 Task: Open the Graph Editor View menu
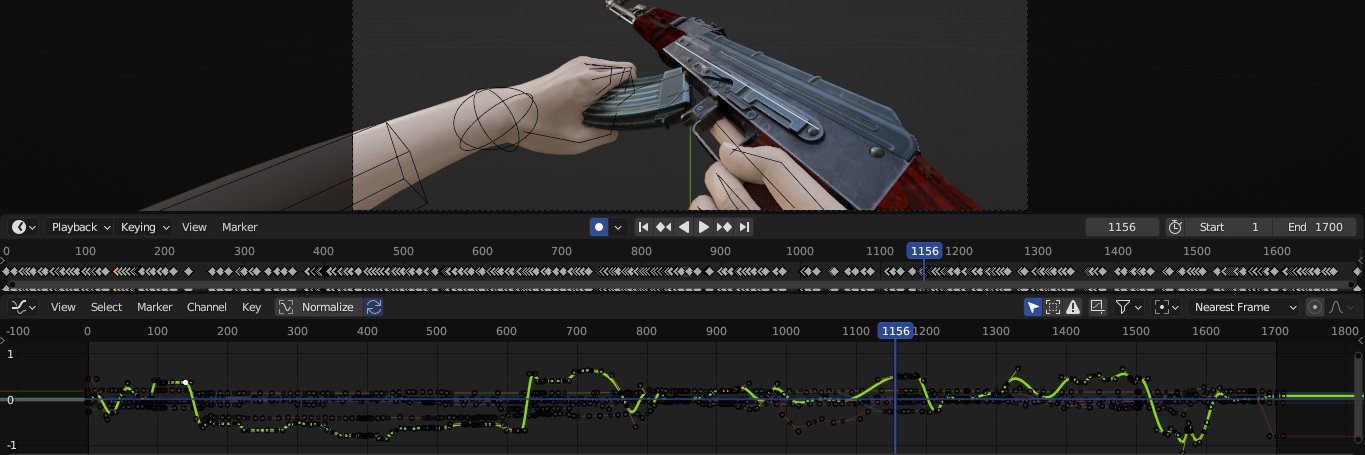[x=63, y=307]
